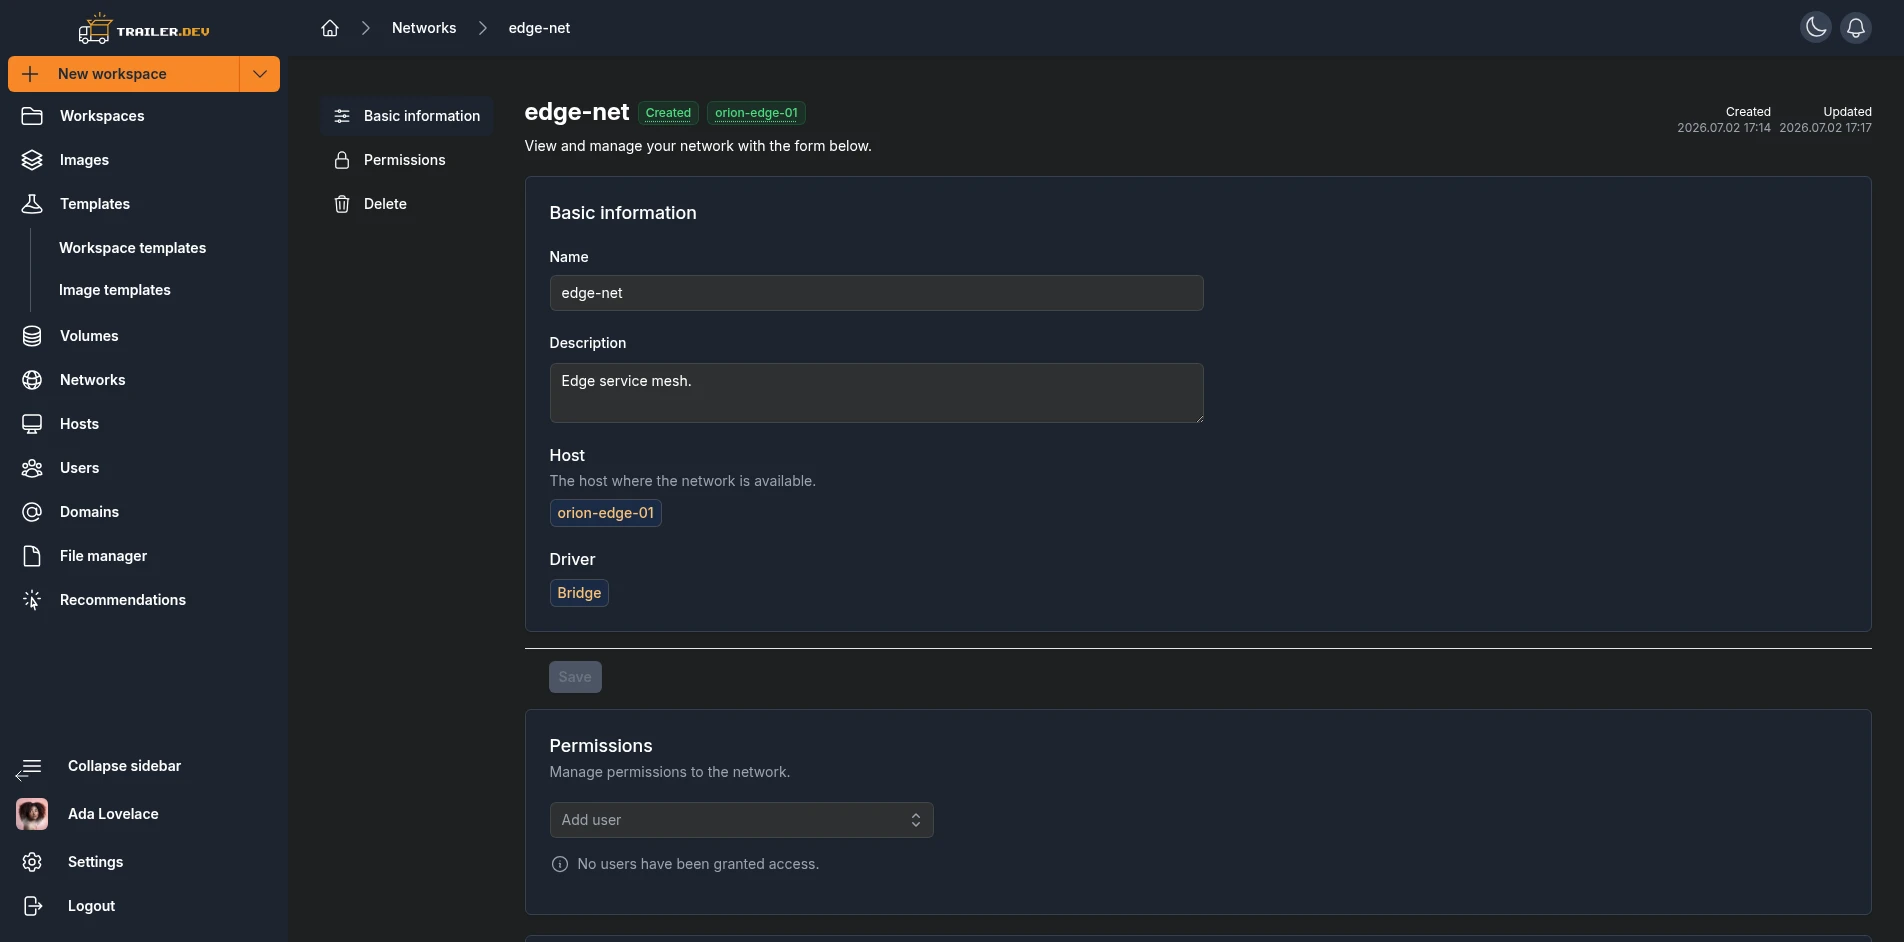This screenshot has width=1904, height=942.
Task: Select the Basic information tab
Action: pos(406,116)
